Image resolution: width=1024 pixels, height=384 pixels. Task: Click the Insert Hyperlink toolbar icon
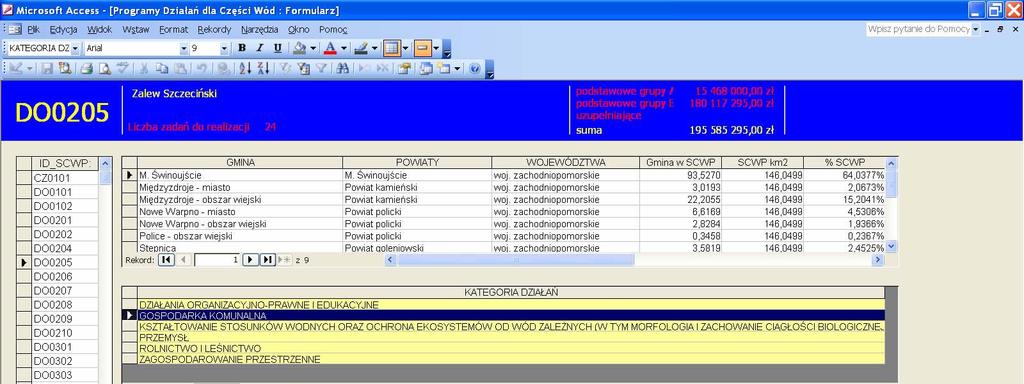223,68
